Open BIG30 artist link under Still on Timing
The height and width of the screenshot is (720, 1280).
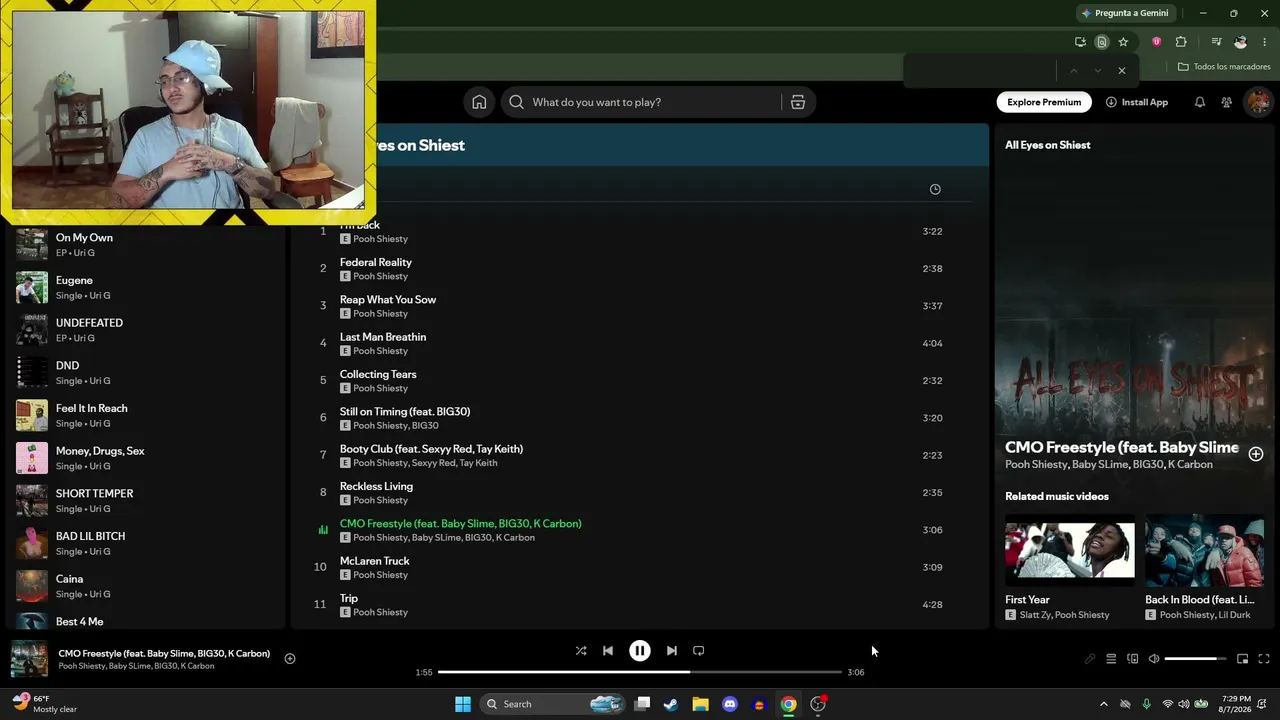(425, 426)
